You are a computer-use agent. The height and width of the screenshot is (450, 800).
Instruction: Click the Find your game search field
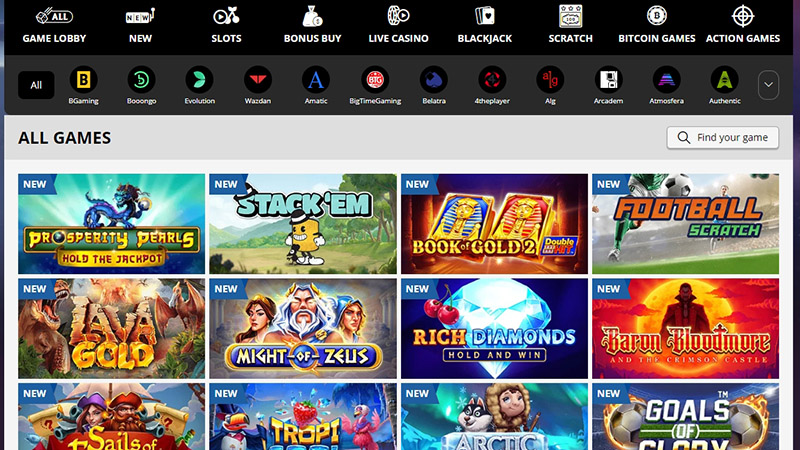[722, 138]
